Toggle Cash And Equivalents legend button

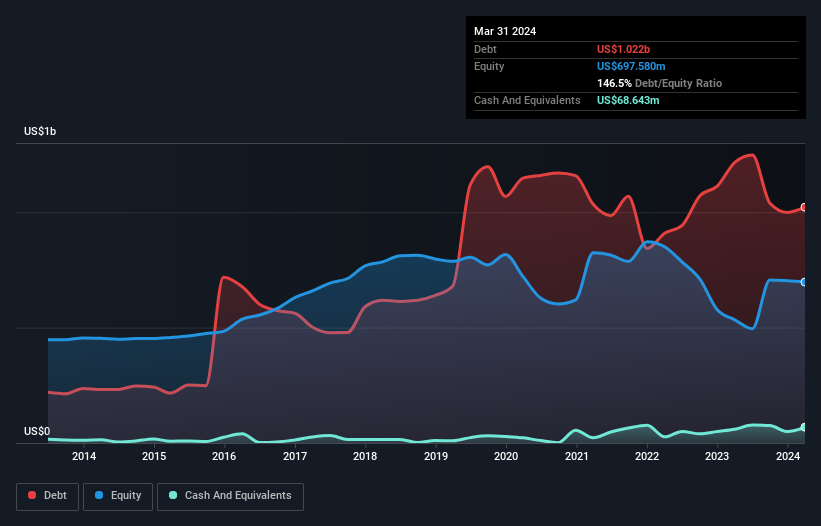click(x=230, y=496)
